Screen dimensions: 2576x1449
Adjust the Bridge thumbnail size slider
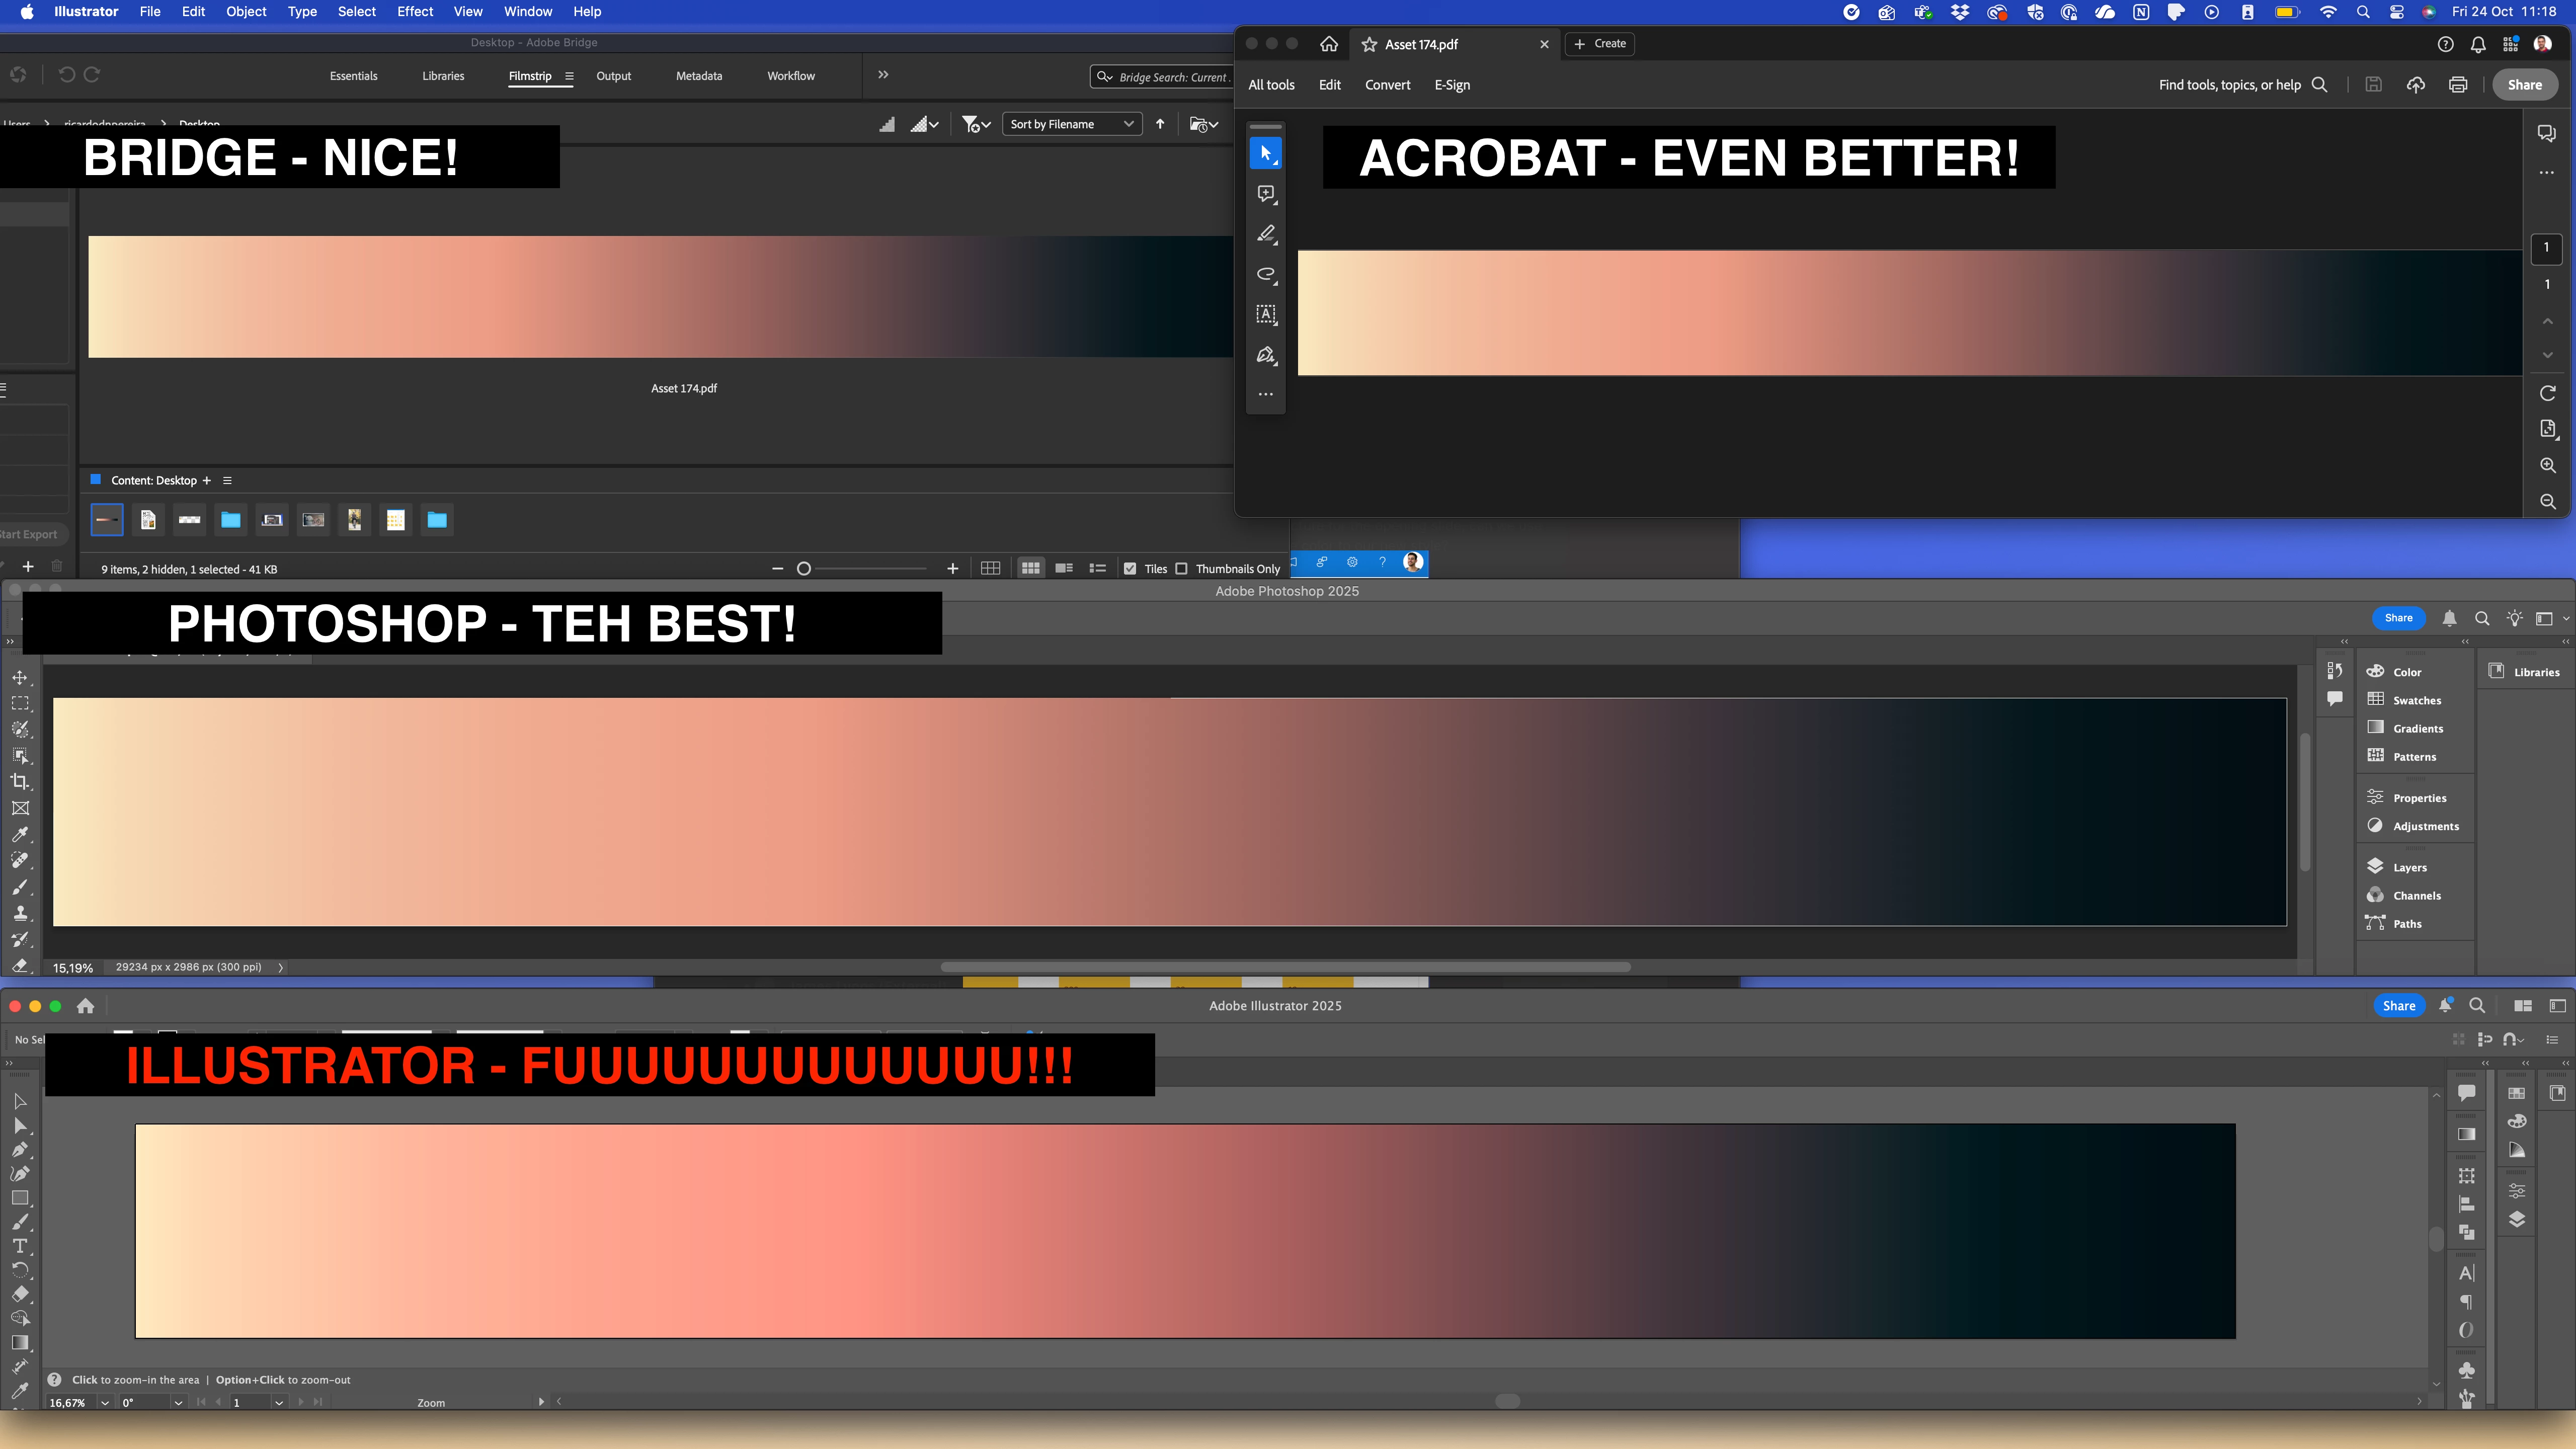(x=804, y=569)
